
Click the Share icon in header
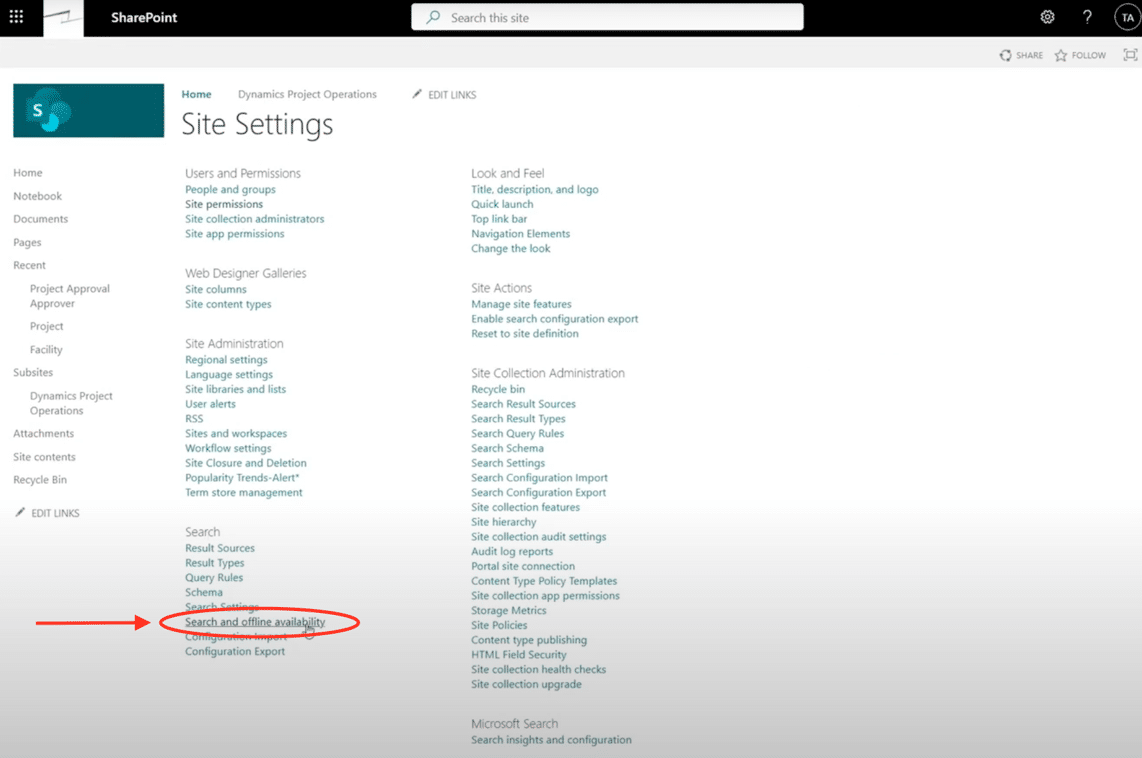(x=1005, y=56)
